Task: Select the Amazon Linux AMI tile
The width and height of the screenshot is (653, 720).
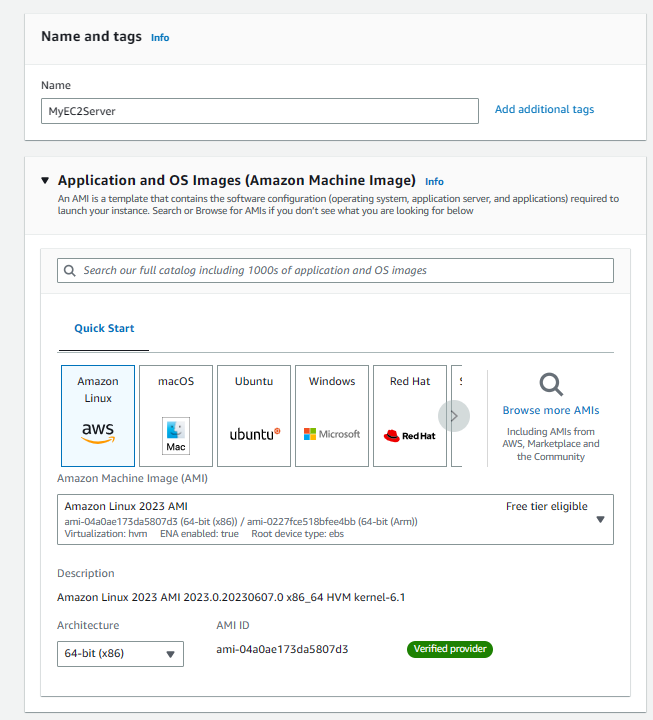Action: tap(98, 416)
